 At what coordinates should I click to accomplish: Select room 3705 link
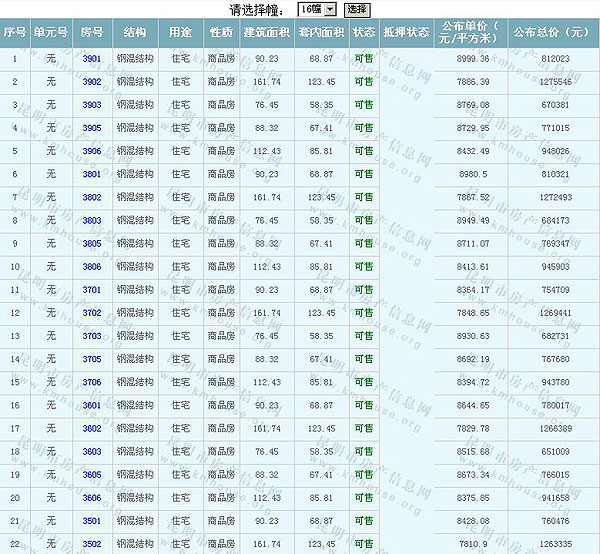(x=92, y=359)
